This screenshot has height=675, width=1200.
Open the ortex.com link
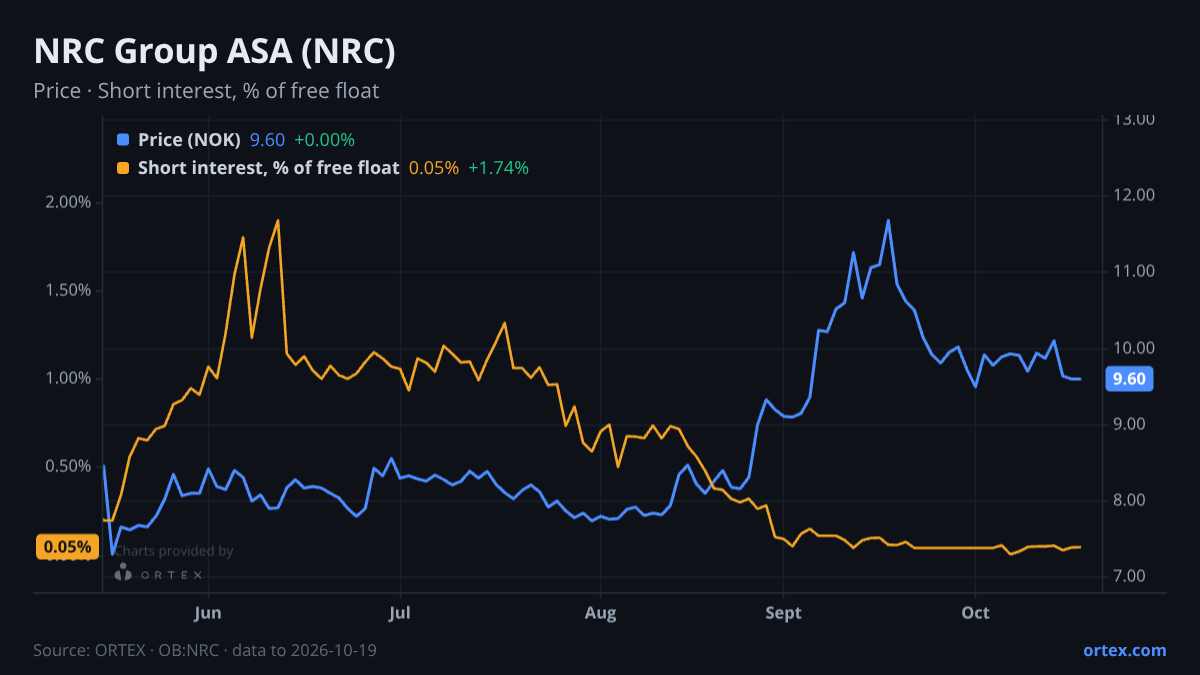point(1124,650)
